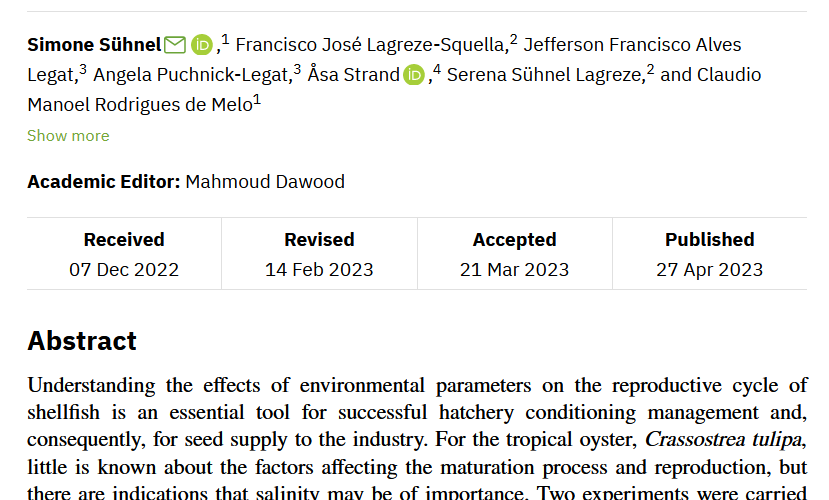Click author name Simone Sühnel
Image resolution: width=829 pixels, height=500 pixels.
click(94, 45)
